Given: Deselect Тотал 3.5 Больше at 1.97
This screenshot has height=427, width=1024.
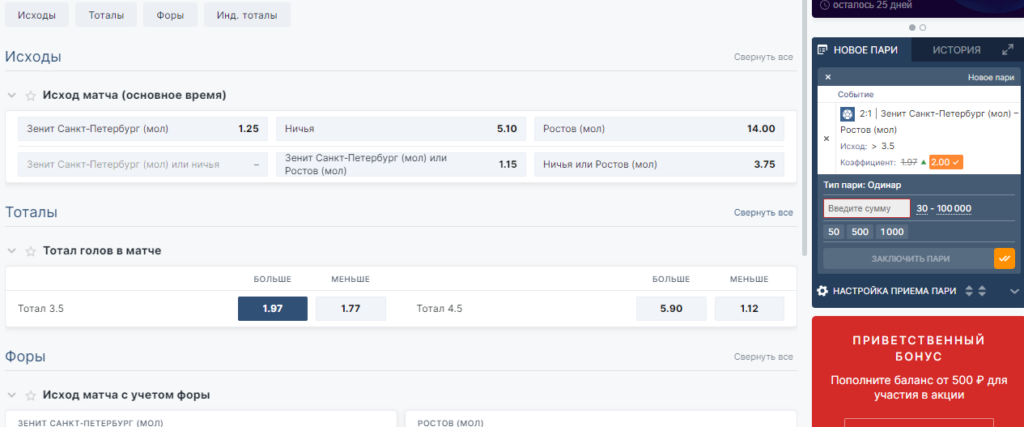Looking at the screenshot, I should coord(272,309).
